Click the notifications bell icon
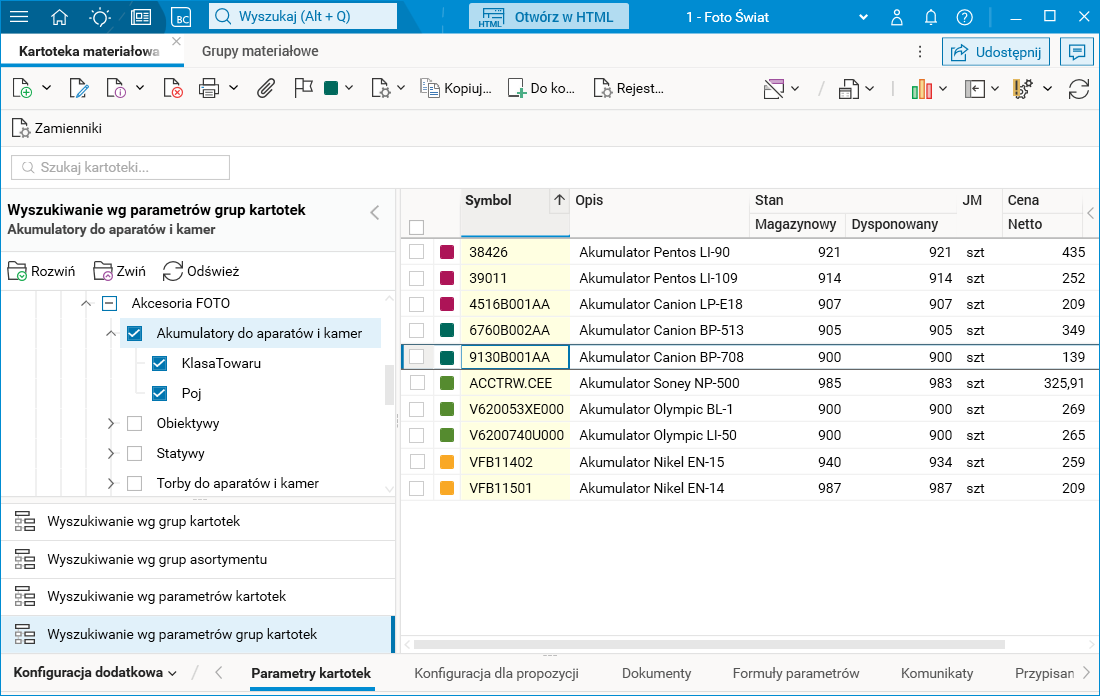The image size is (1100, 696). click(x=931, y=17)
